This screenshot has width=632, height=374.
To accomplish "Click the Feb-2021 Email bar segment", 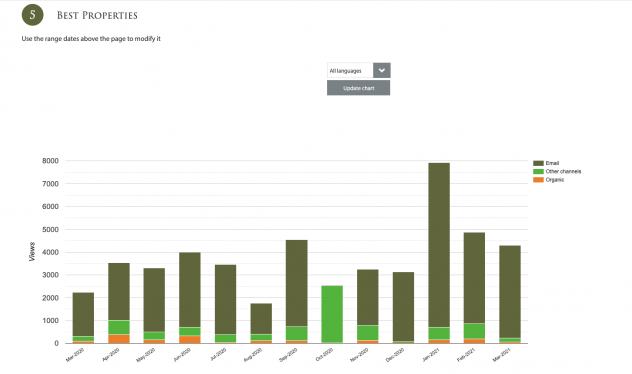I will coord(474,278).
